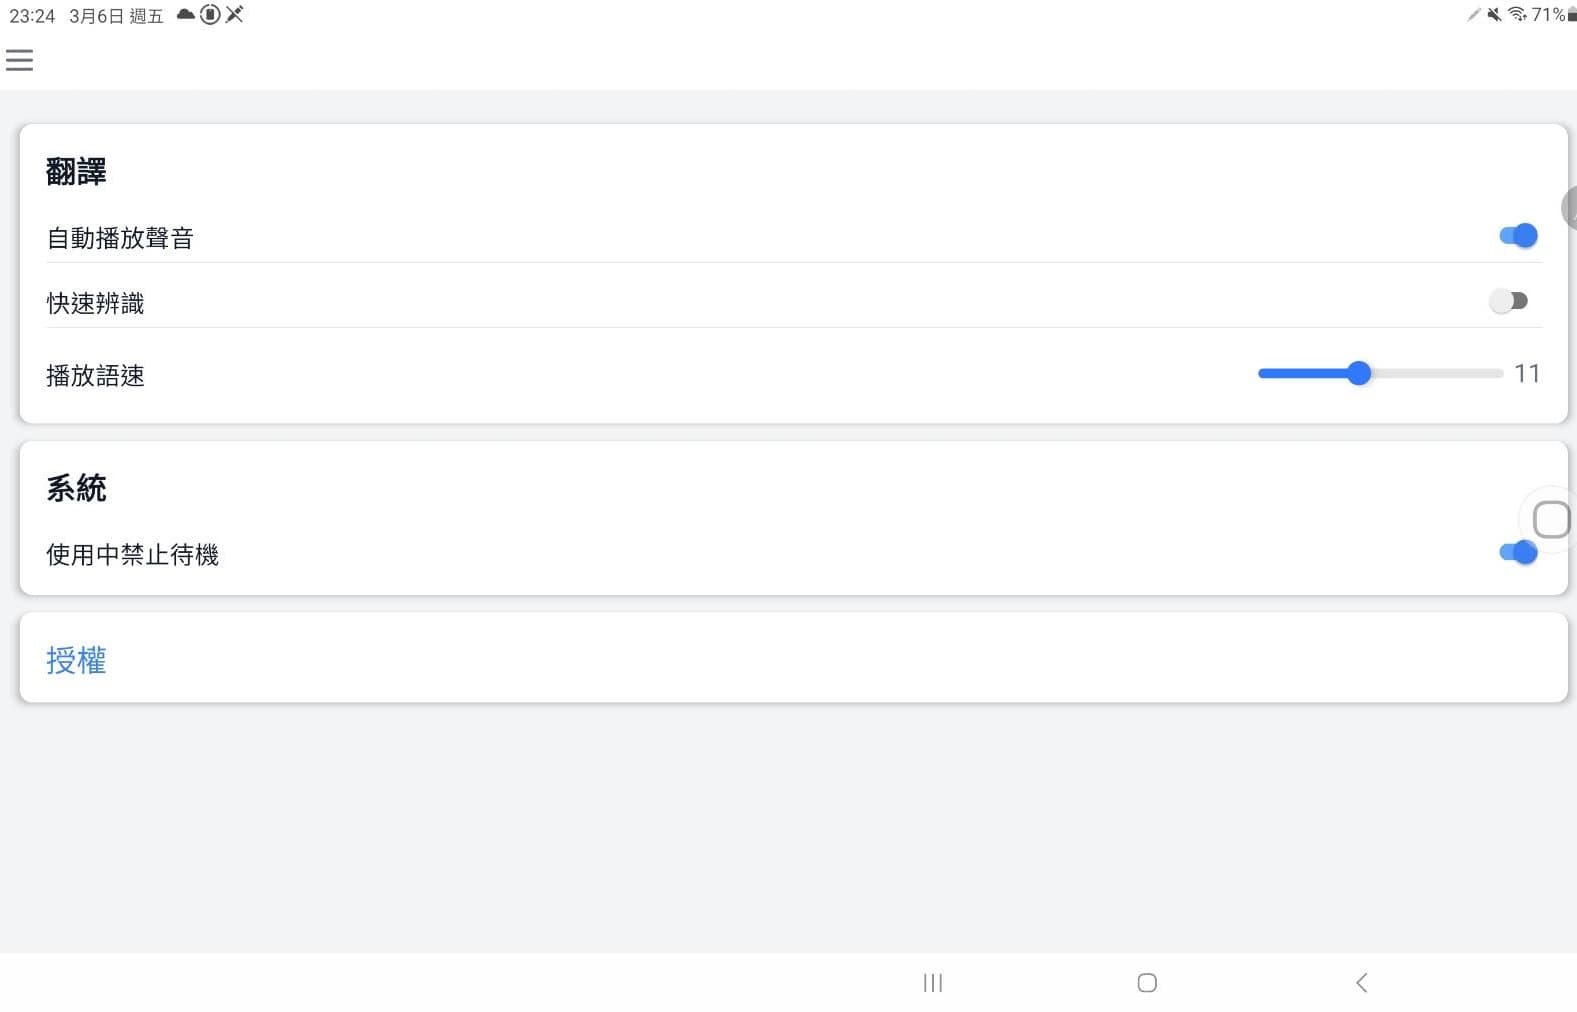Tap the 快速辨識 setting label
1577x1012 pixels.
point(95,303)
